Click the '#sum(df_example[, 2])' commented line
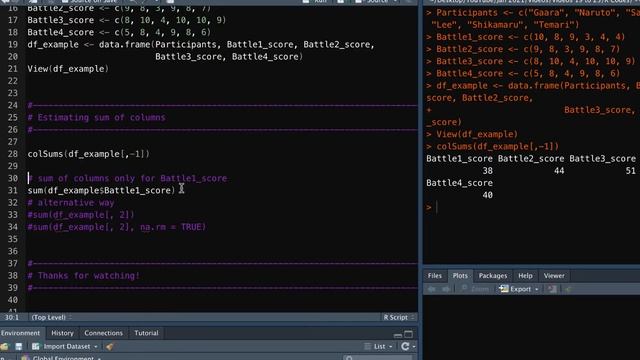Viewport: 640px width, 360px height. [81, 215]
